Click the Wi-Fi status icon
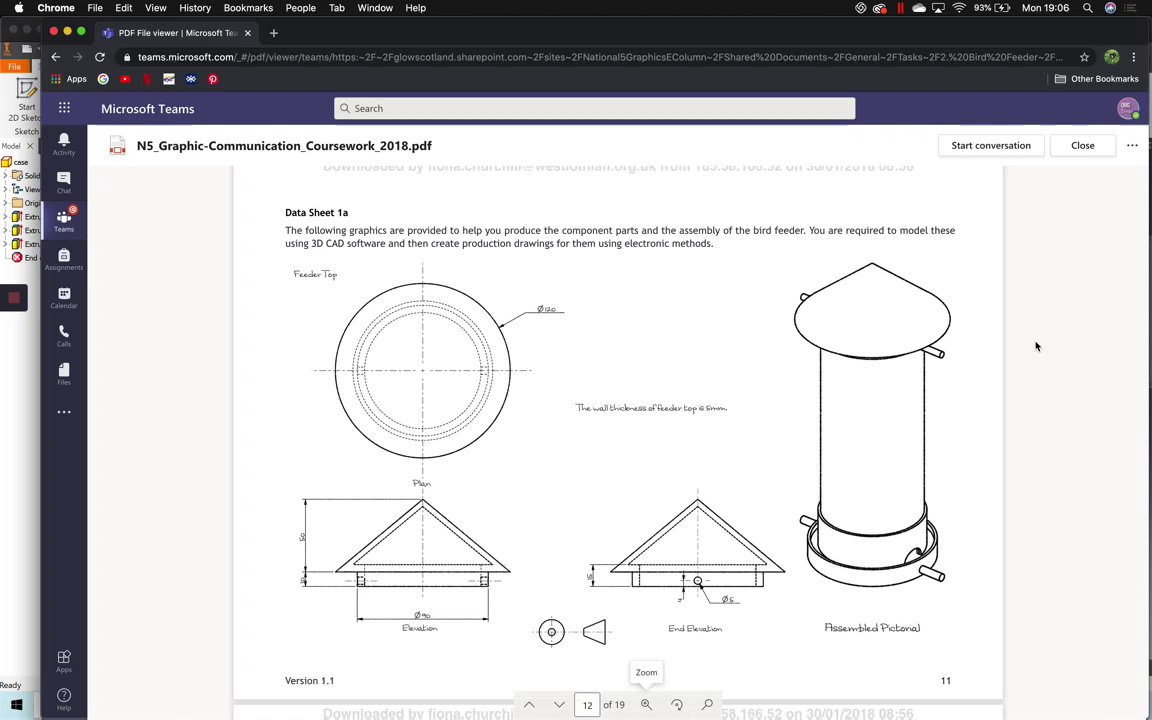The image size is (1152, 720). click(959, 8)
